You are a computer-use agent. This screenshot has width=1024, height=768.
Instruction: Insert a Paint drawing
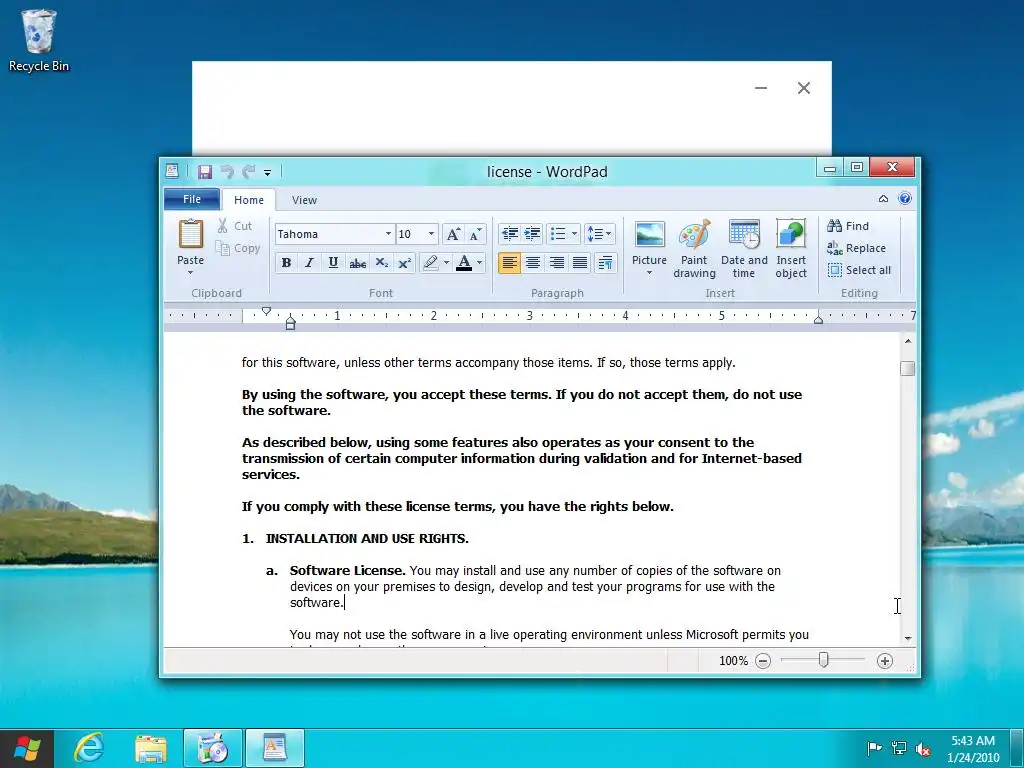click(694, 249)
